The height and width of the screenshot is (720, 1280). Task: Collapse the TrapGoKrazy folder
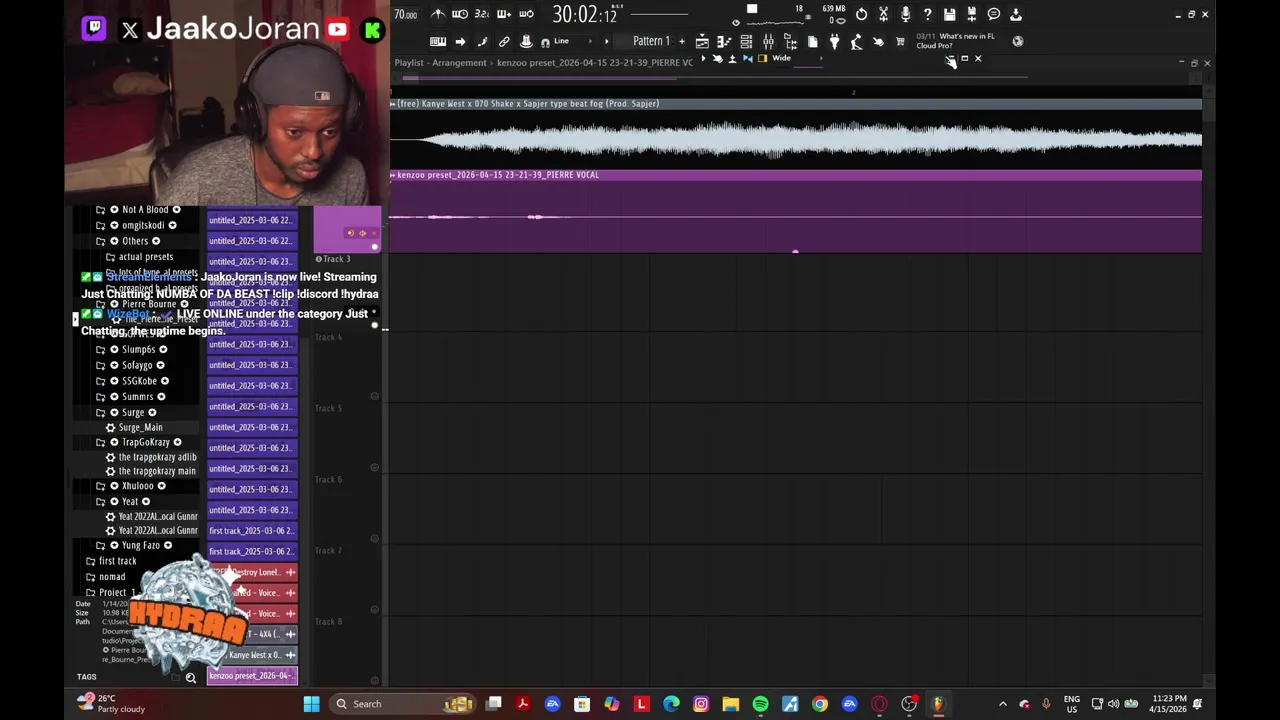point(100,442)
